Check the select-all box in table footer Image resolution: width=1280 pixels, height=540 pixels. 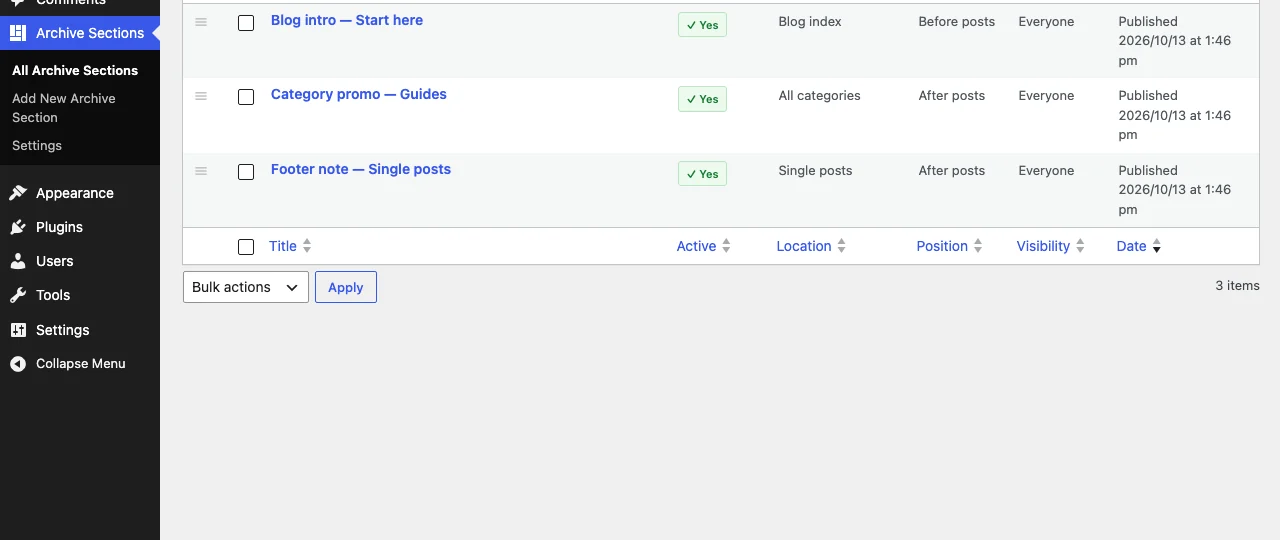246,247
